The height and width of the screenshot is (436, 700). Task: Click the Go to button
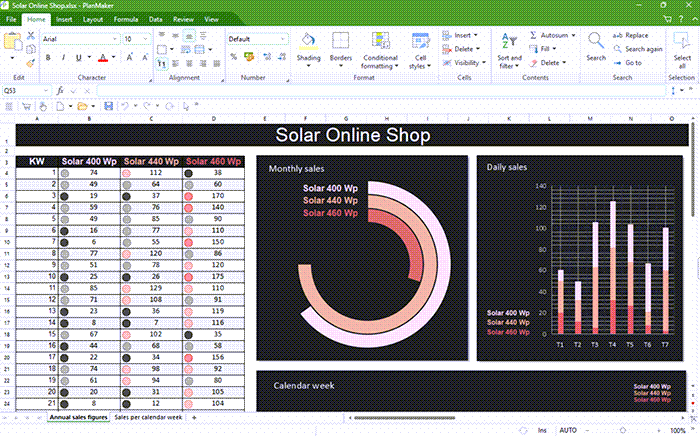point(633,62)
